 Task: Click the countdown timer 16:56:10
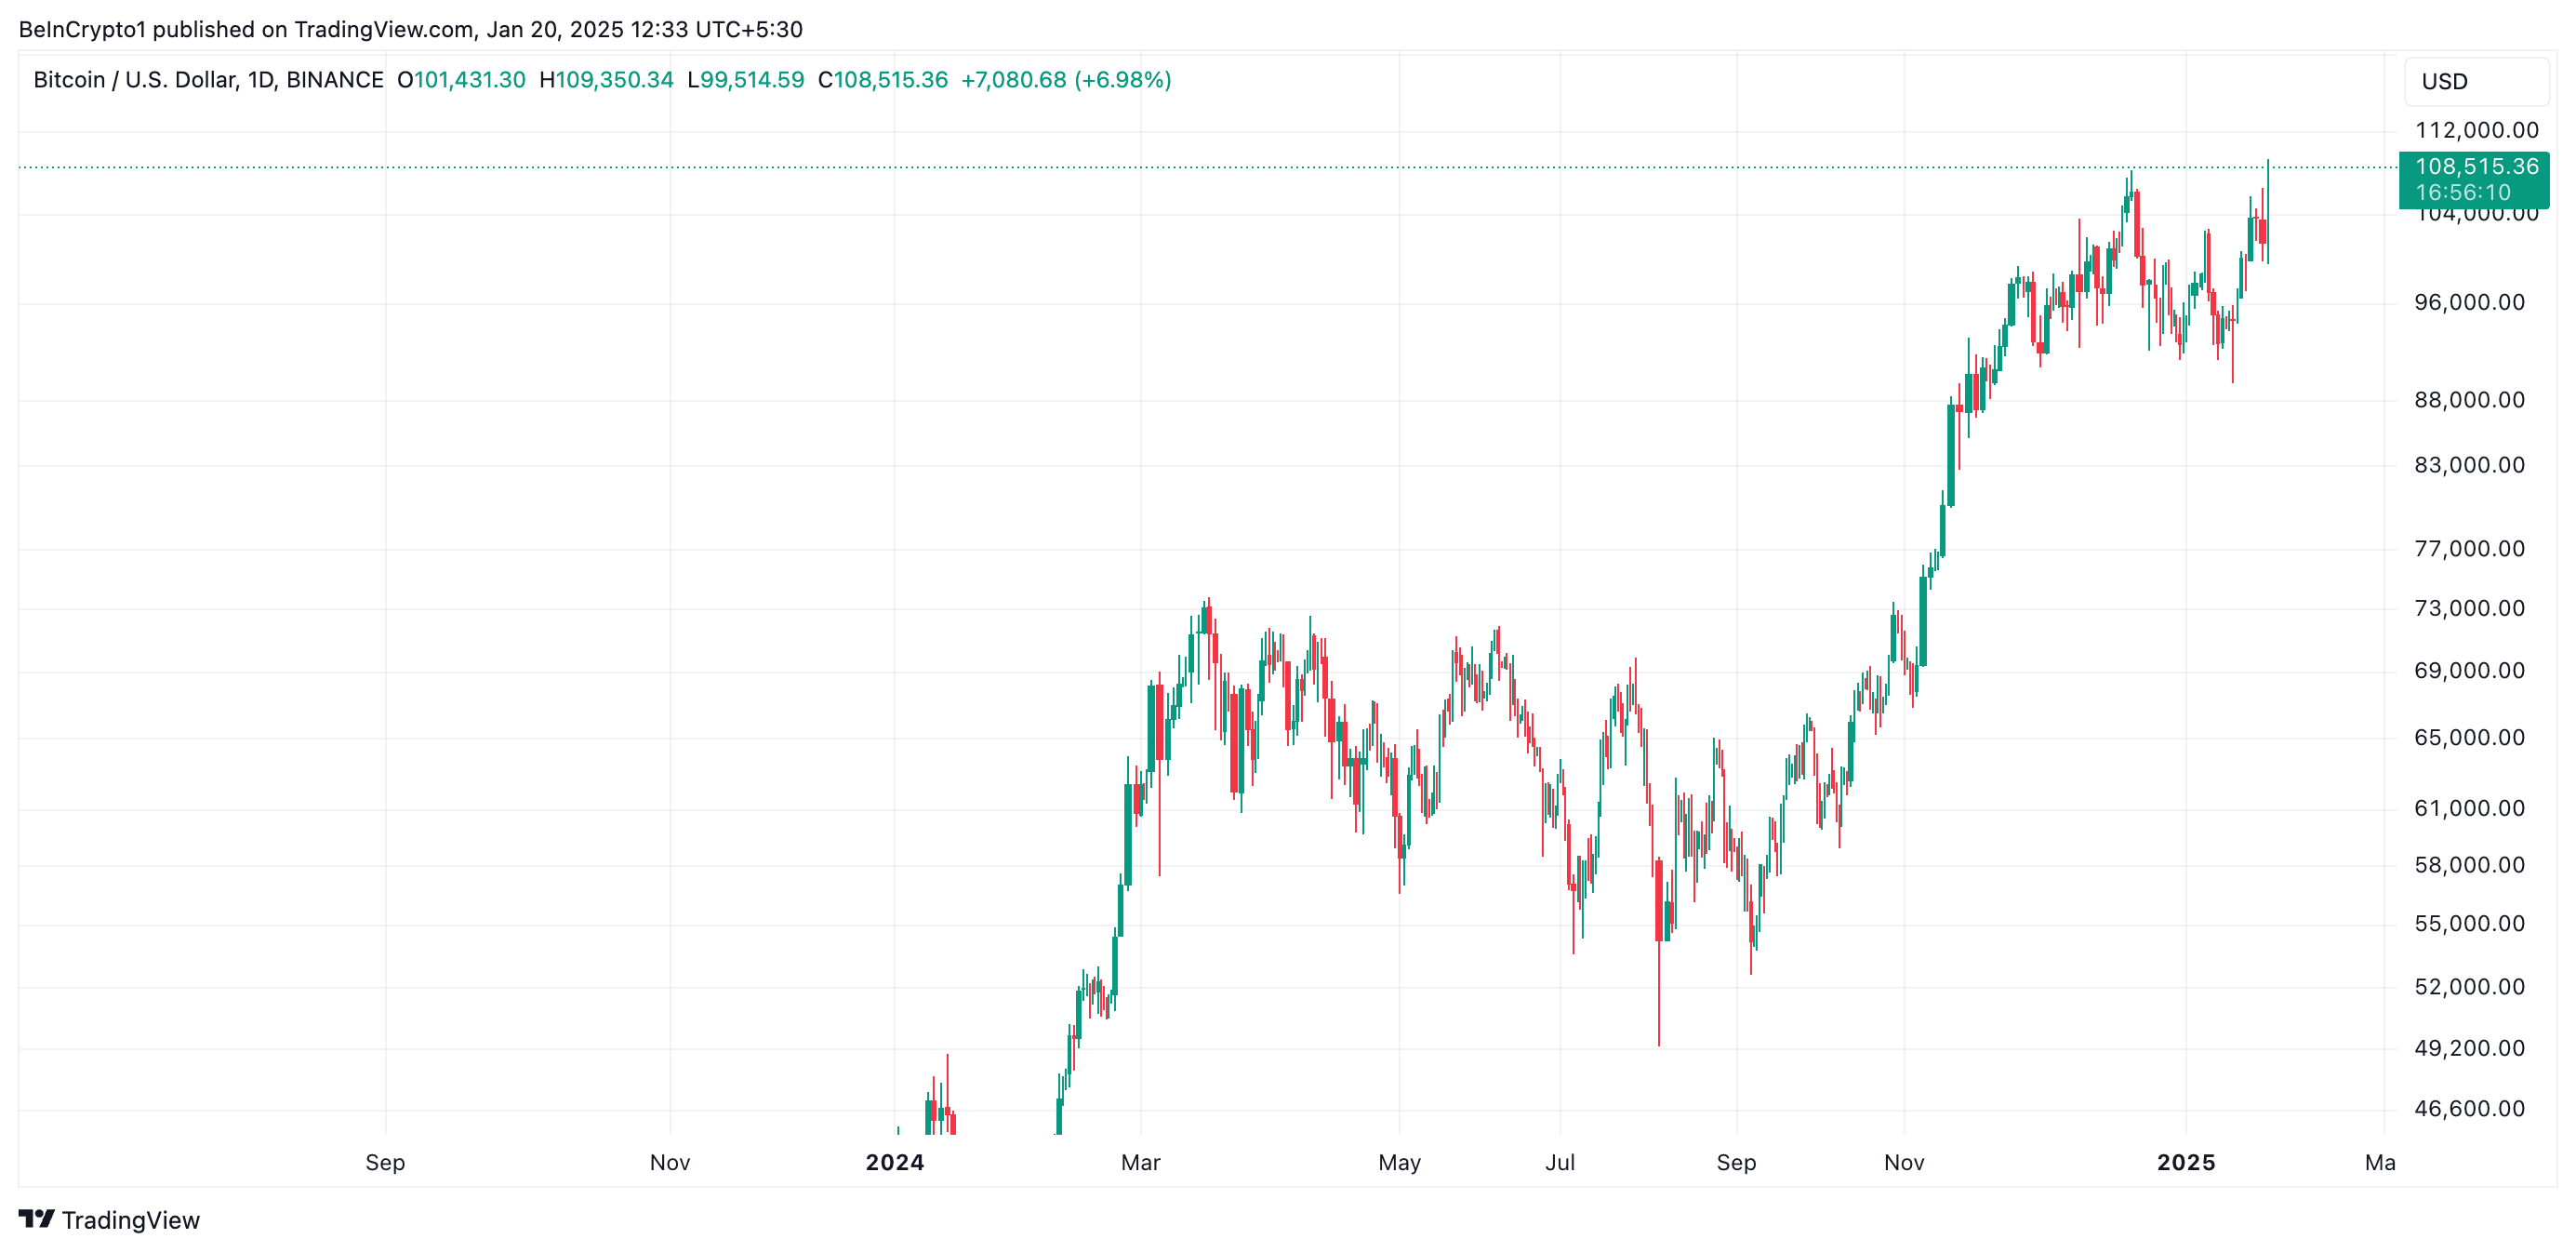[2463, 192]
